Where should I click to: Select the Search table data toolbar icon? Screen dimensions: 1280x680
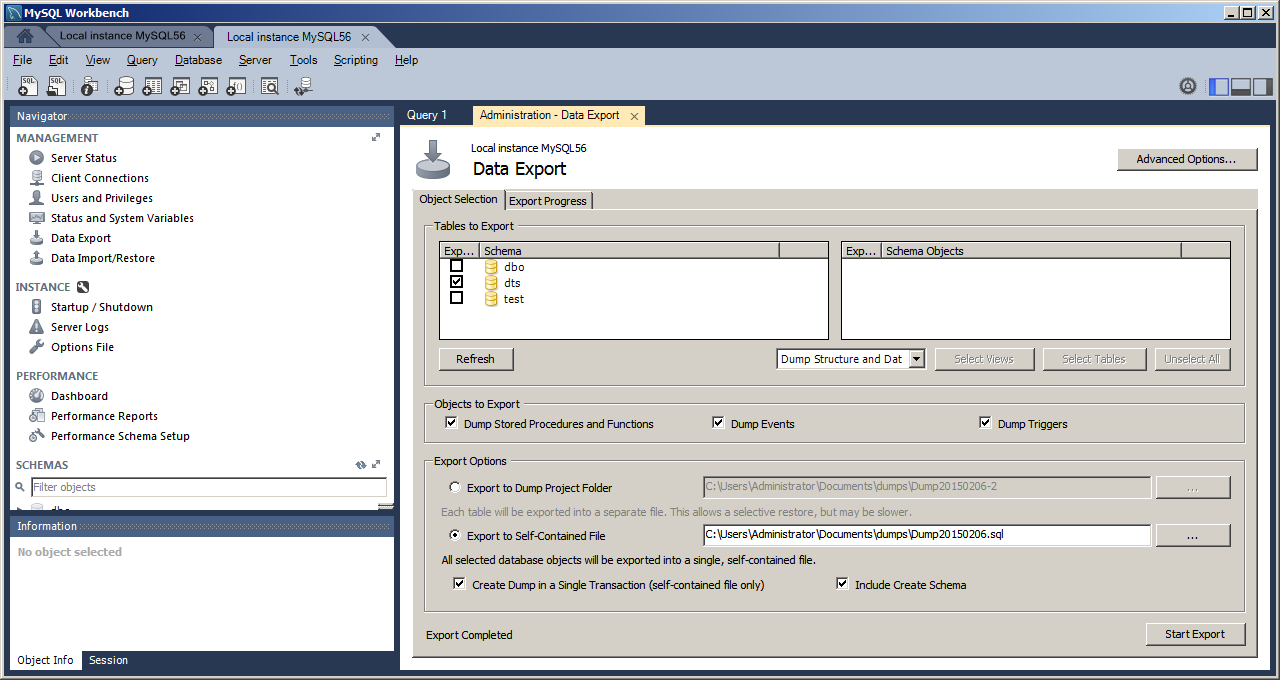pyautogui.click(x=269, y=86)
